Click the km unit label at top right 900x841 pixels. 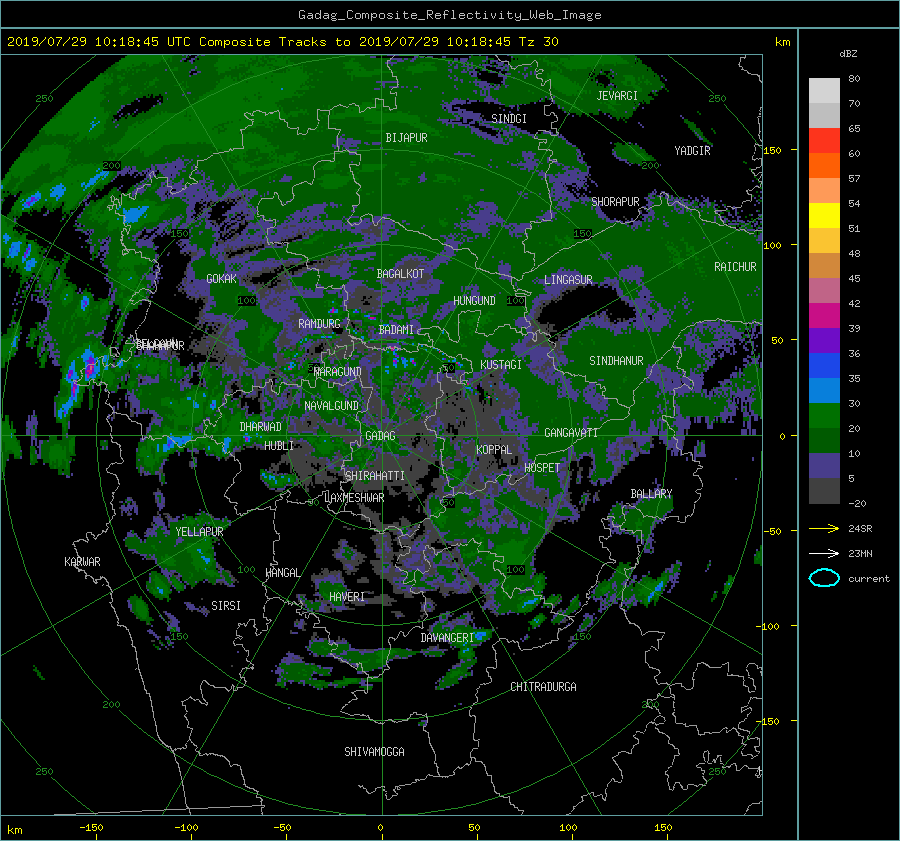click(782, 42)
